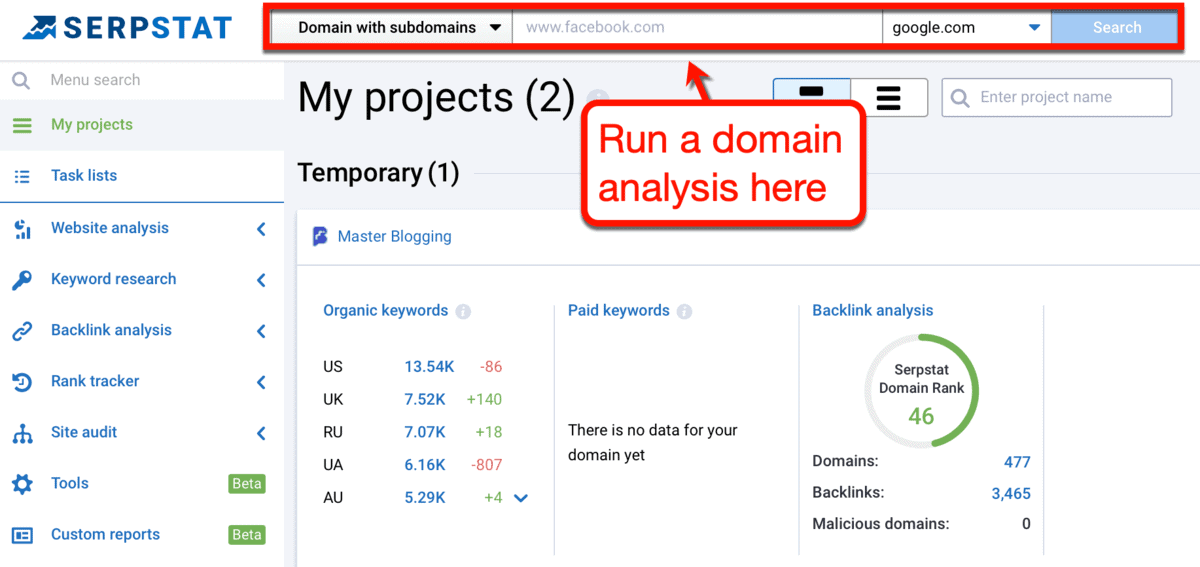Screen dimensions: 1200x567
Task: Expand the Backlink analysis submenu chevron
Action: pos(262,331)
